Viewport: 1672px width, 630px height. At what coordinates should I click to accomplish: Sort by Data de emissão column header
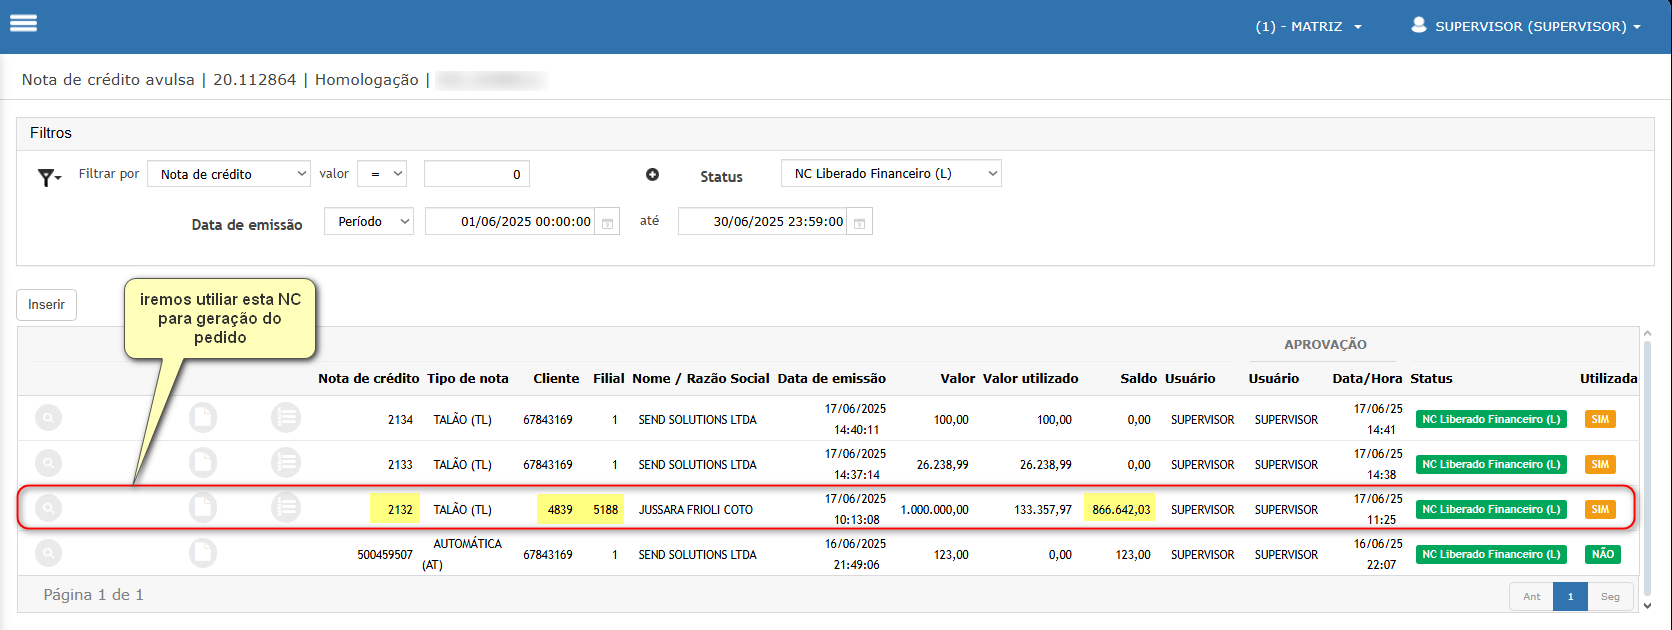click(x=832, y=379)
